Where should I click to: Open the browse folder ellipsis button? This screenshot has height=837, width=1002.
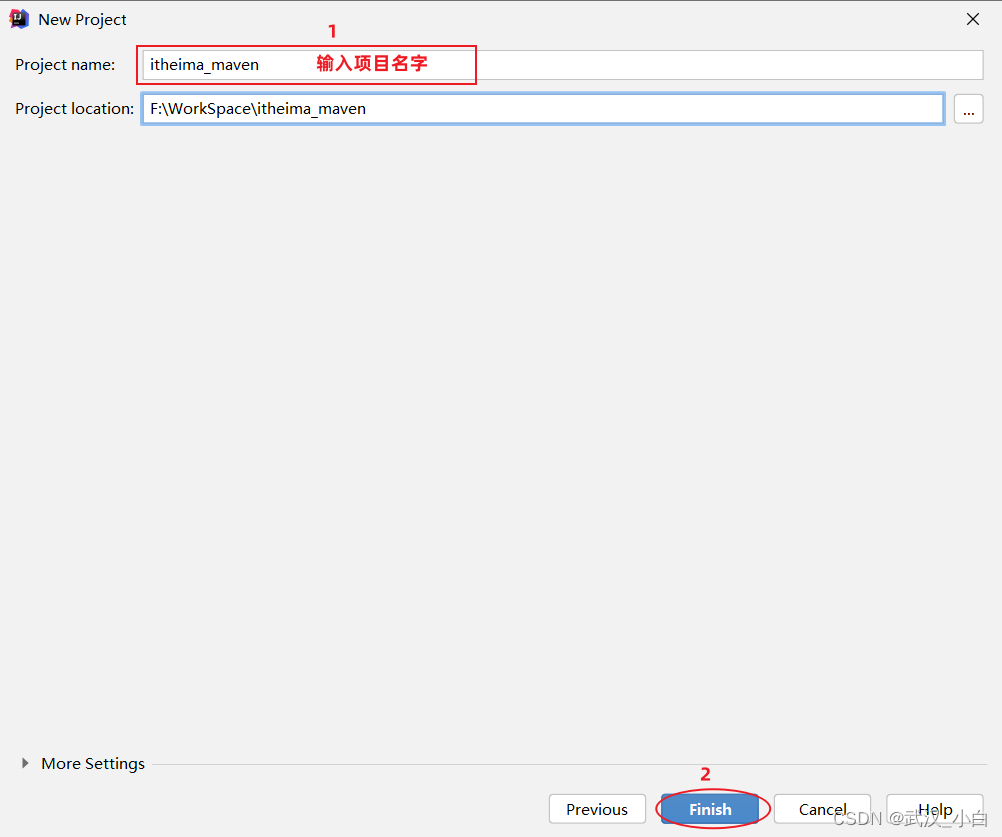point(968,109)
